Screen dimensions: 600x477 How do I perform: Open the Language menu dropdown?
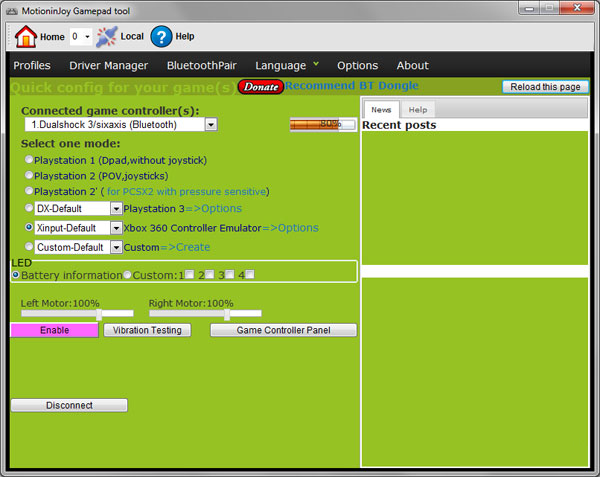click(x=287, y=65)
